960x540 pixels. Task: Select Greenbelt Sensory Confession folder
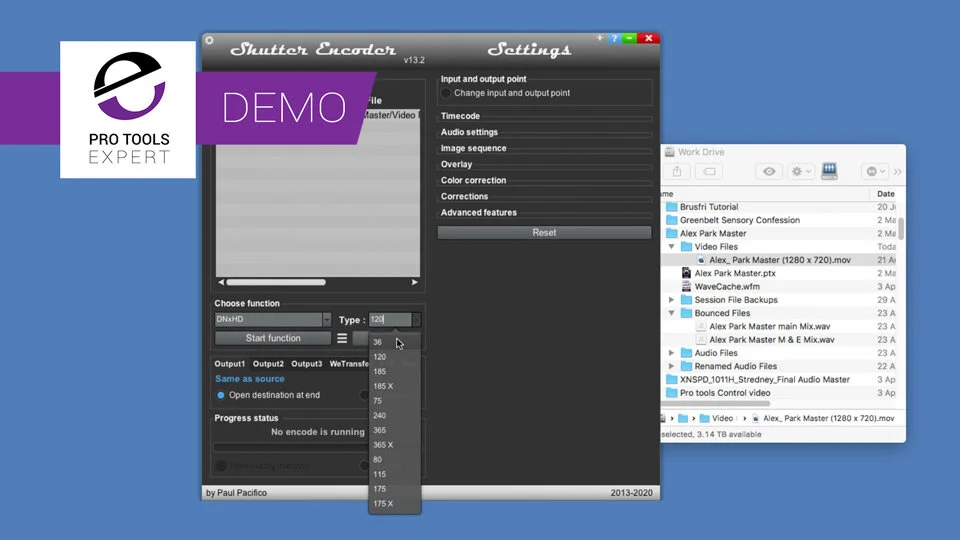740,220
